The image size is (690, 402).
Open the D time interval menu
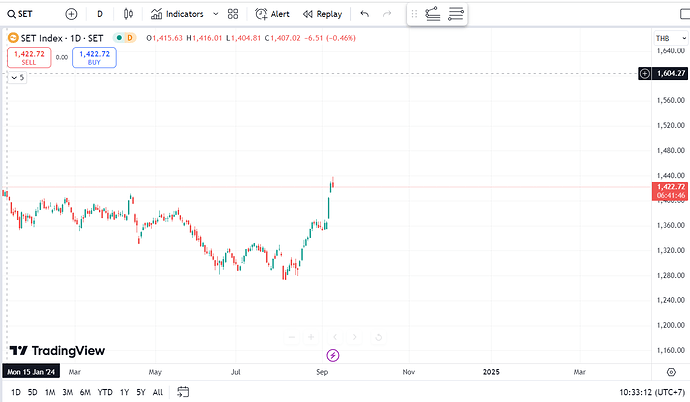click(x=100, y=14)
